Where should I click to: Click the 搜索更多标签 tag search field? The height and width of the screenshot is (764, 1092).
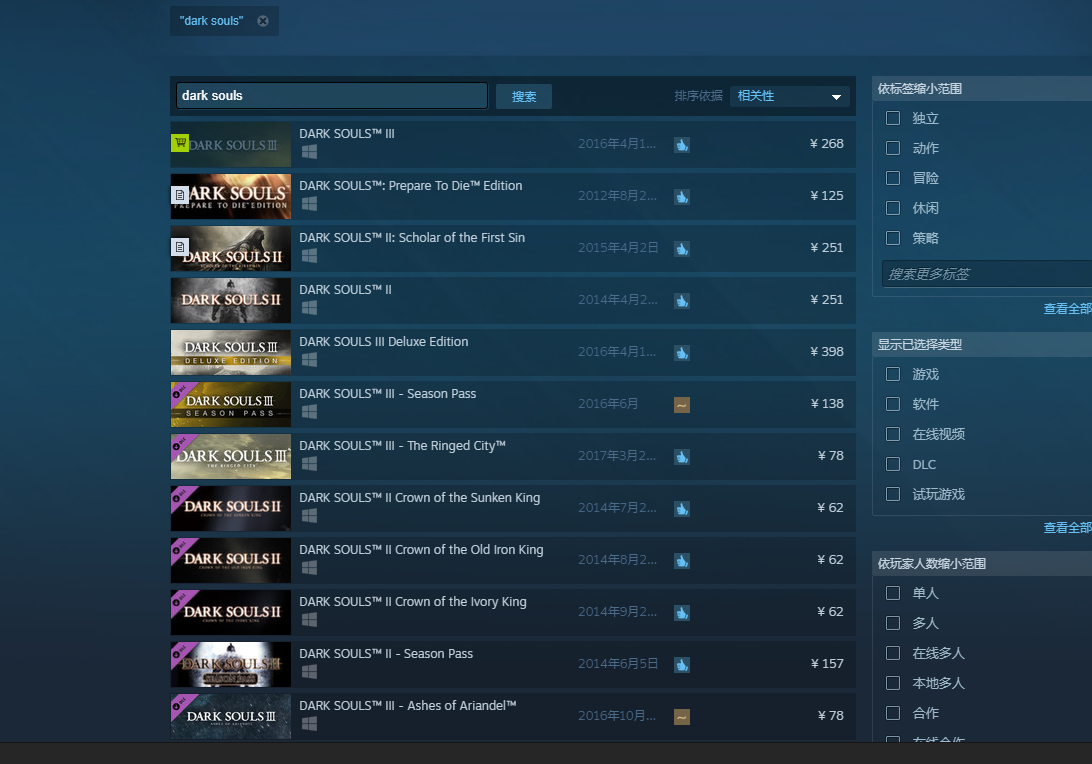987,274
